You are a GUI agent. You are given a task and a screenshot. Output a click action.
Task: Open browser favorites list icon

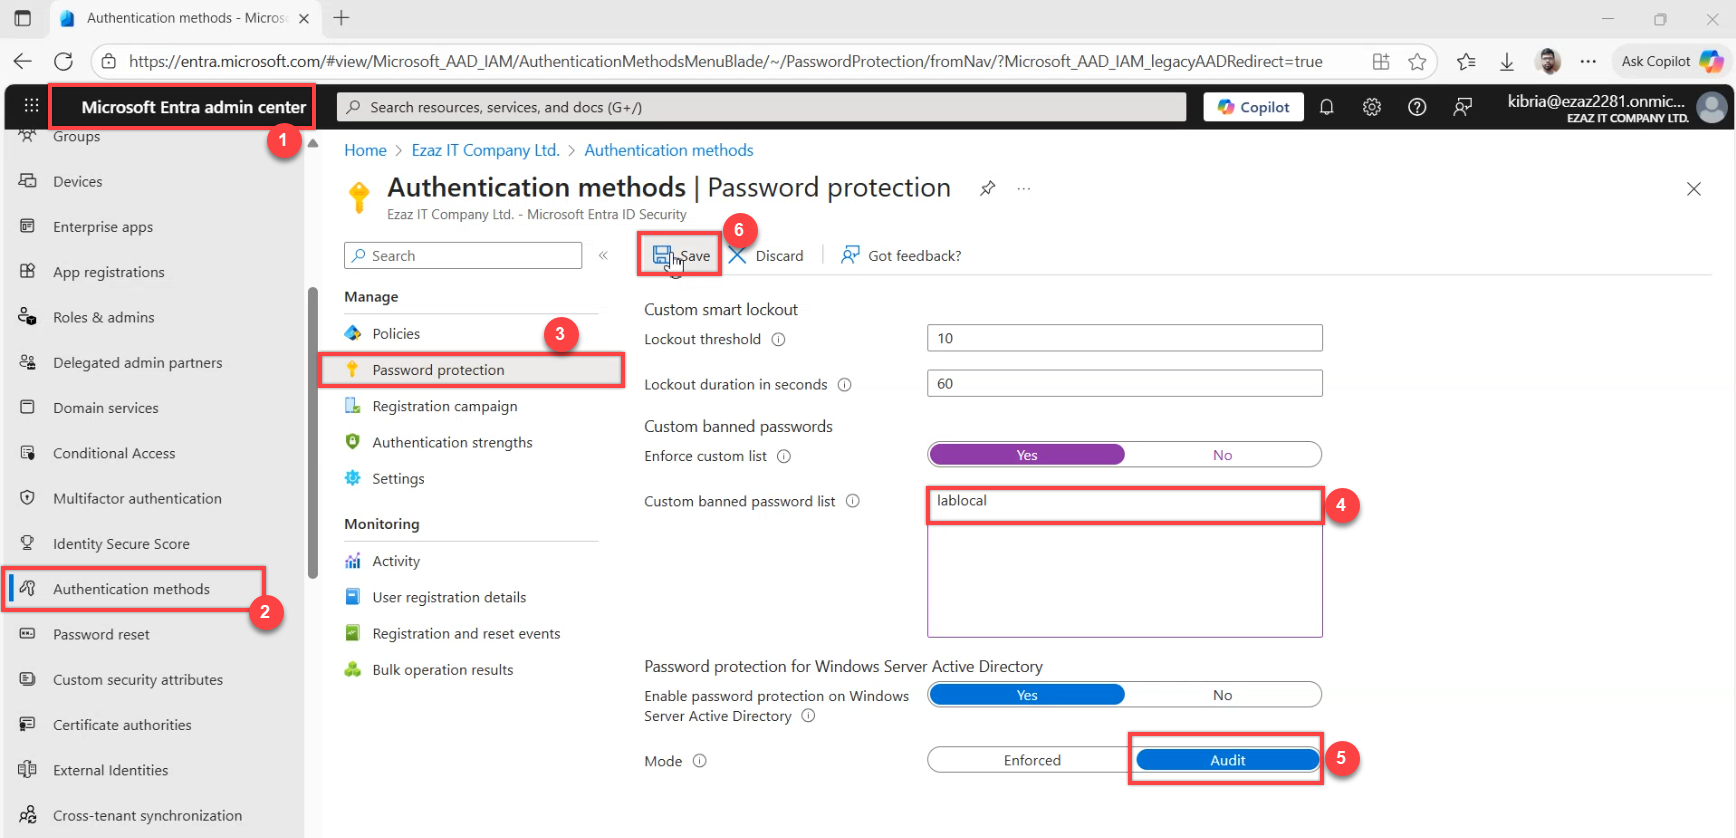click(x=1466, y=62)
